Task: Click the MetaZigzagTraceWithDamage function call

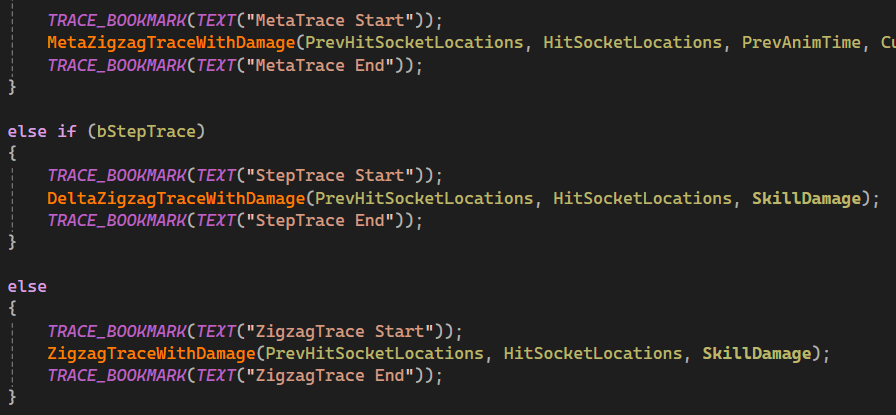Action: pyautogui.click(x=171, y=44)
